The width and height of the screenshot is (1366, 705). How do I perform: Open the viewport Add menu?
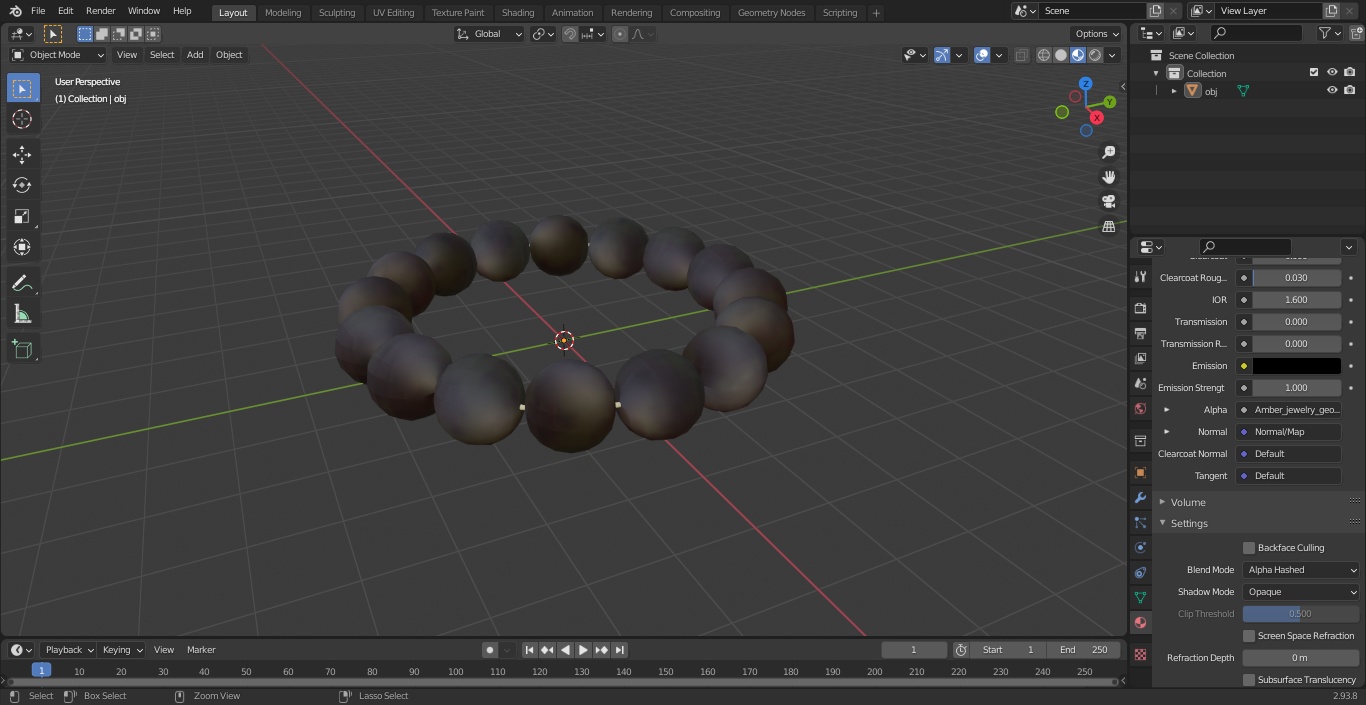click(x=195, y=55)
